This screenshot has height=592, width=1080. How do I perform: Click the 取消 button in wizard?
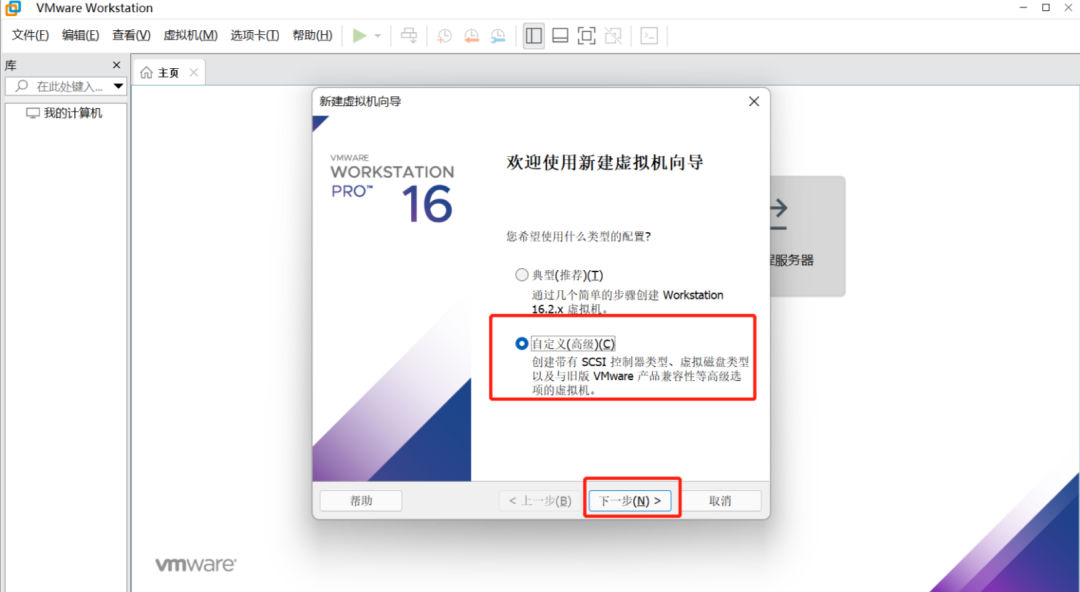pyautogui.click(x=720, y=501)
